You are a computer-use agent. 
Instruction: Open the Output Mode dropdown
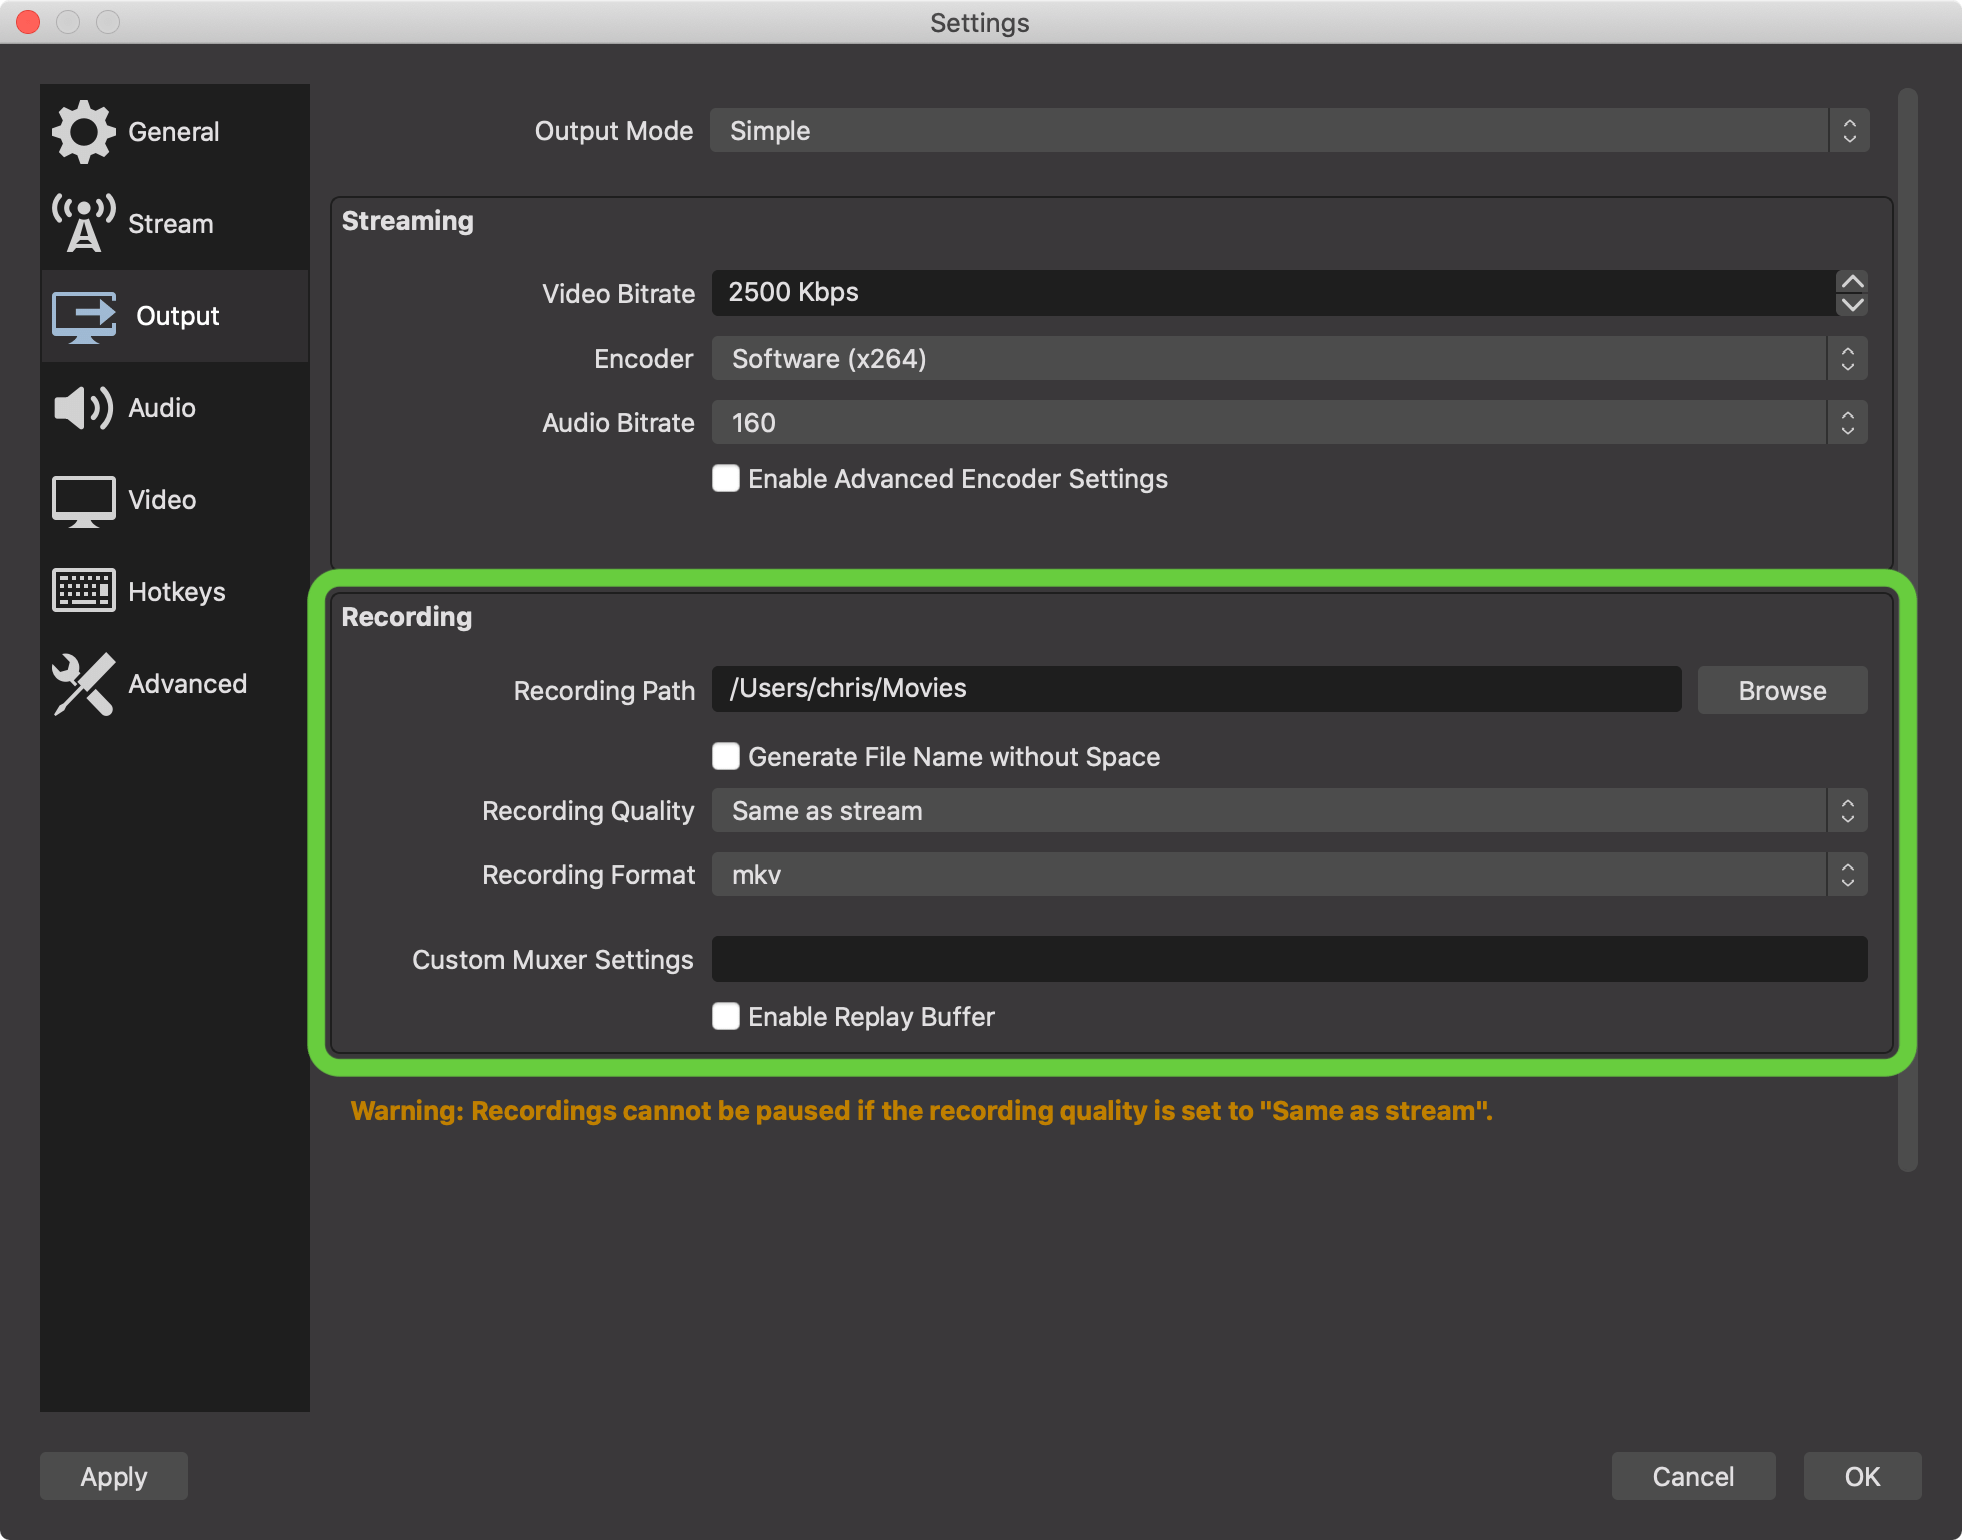[x=1288, y=131]
